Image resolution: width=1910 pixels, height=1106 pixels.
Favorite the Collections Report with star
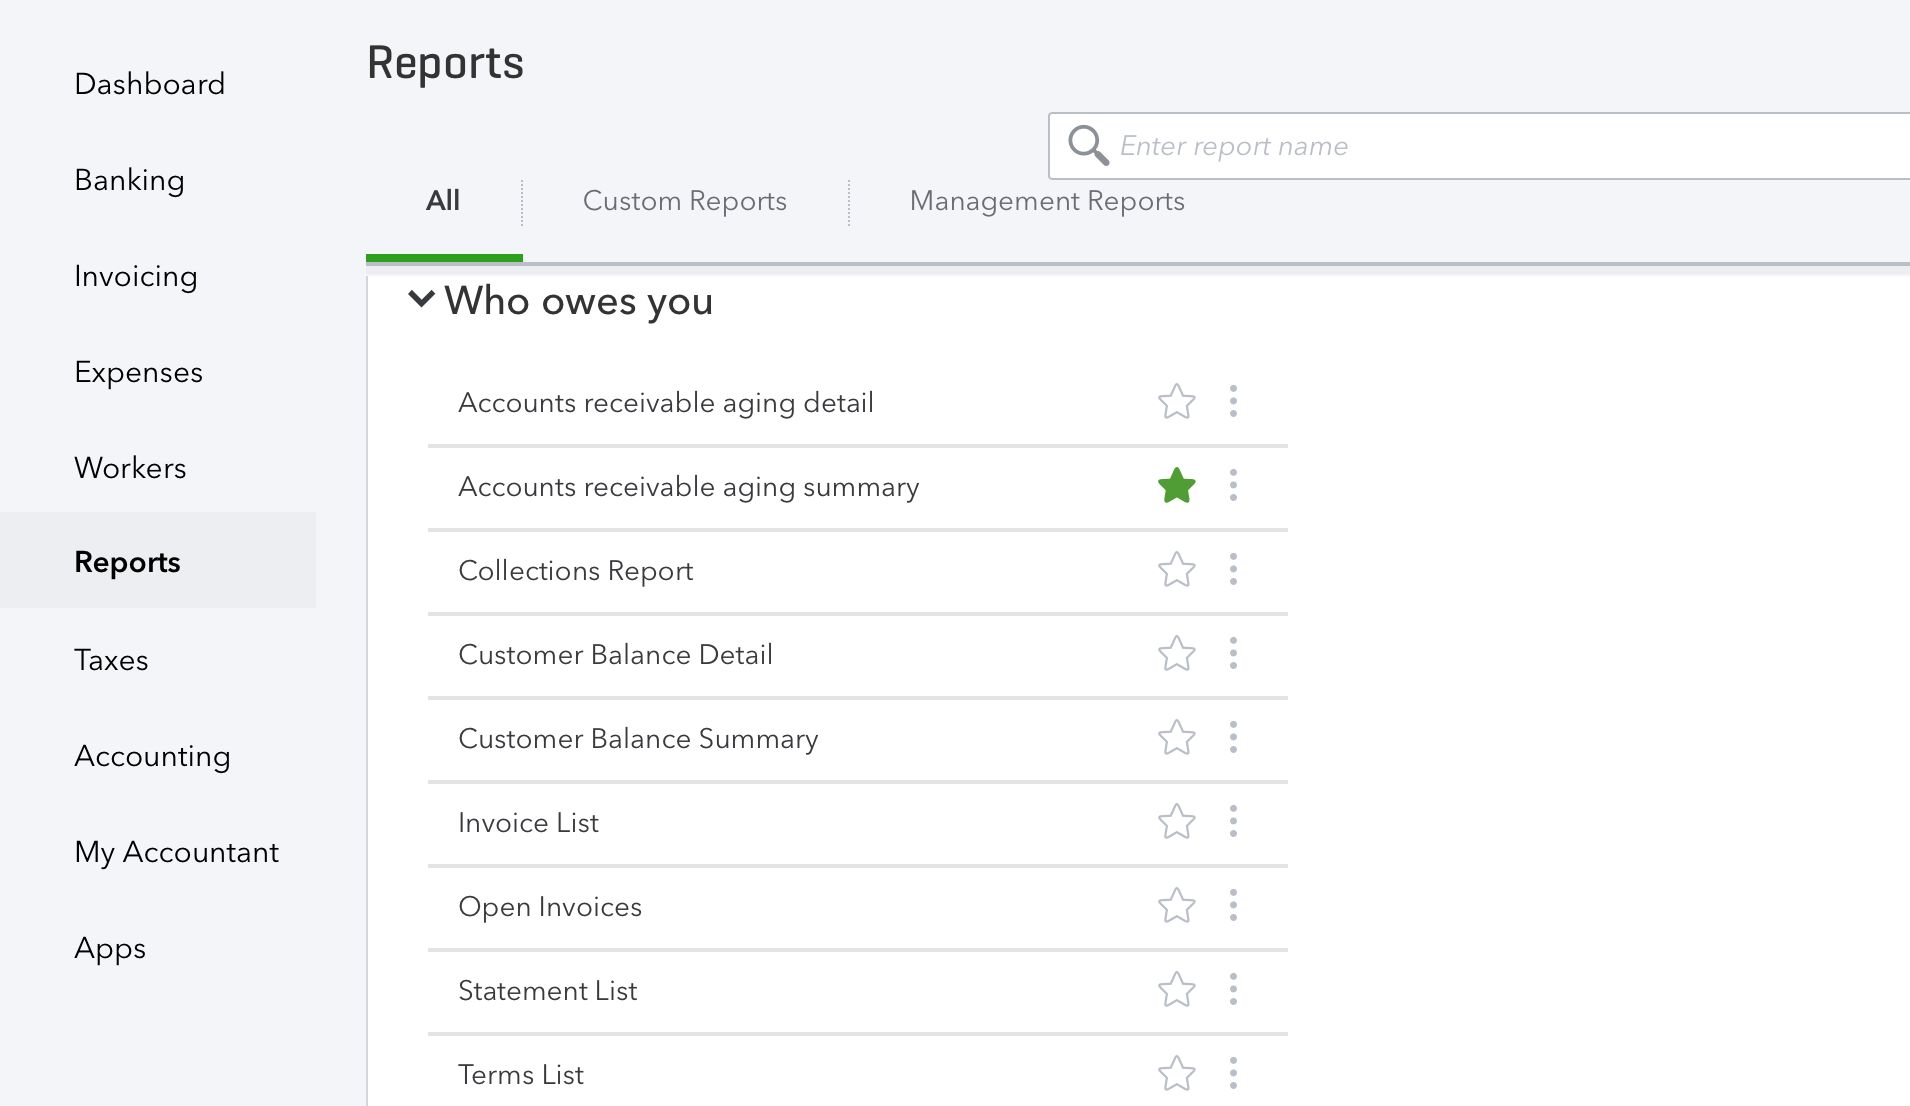[1177, 570]
